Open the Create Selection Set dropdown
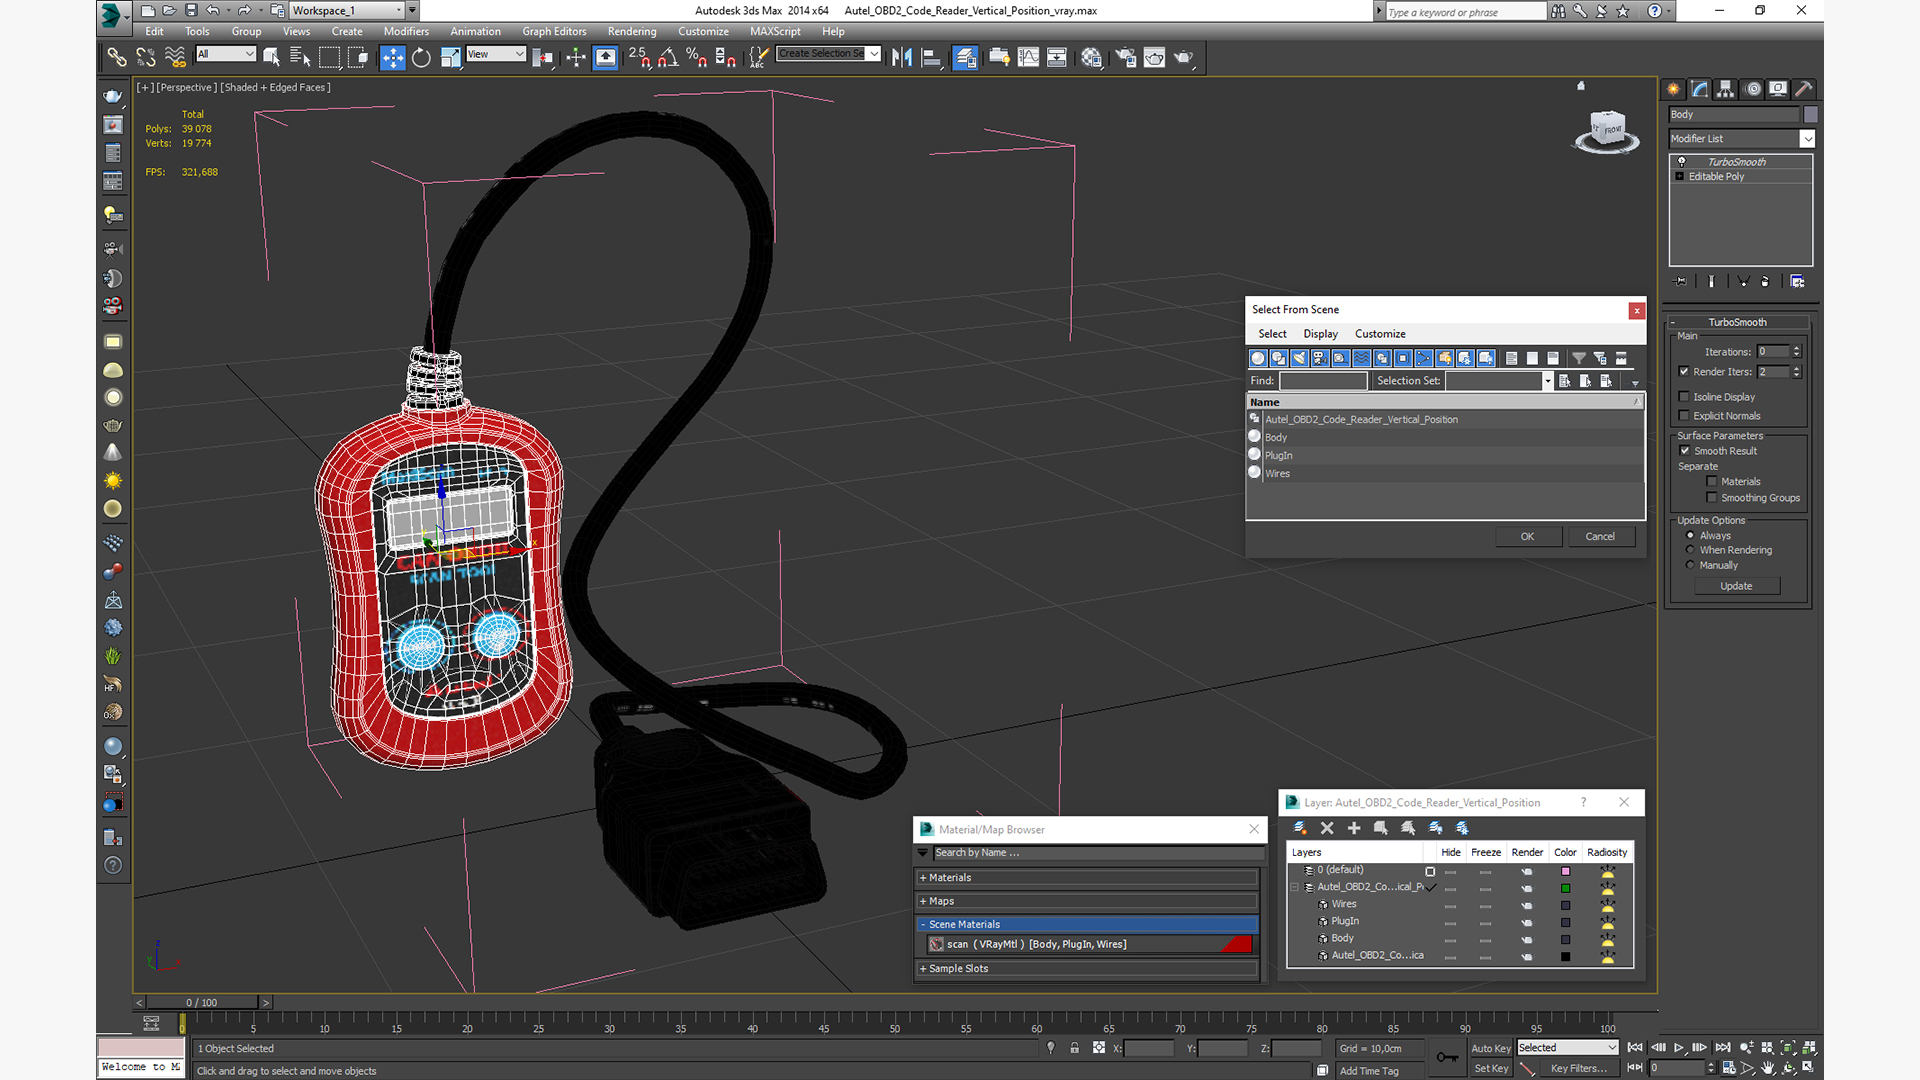 tap(829, 54)
